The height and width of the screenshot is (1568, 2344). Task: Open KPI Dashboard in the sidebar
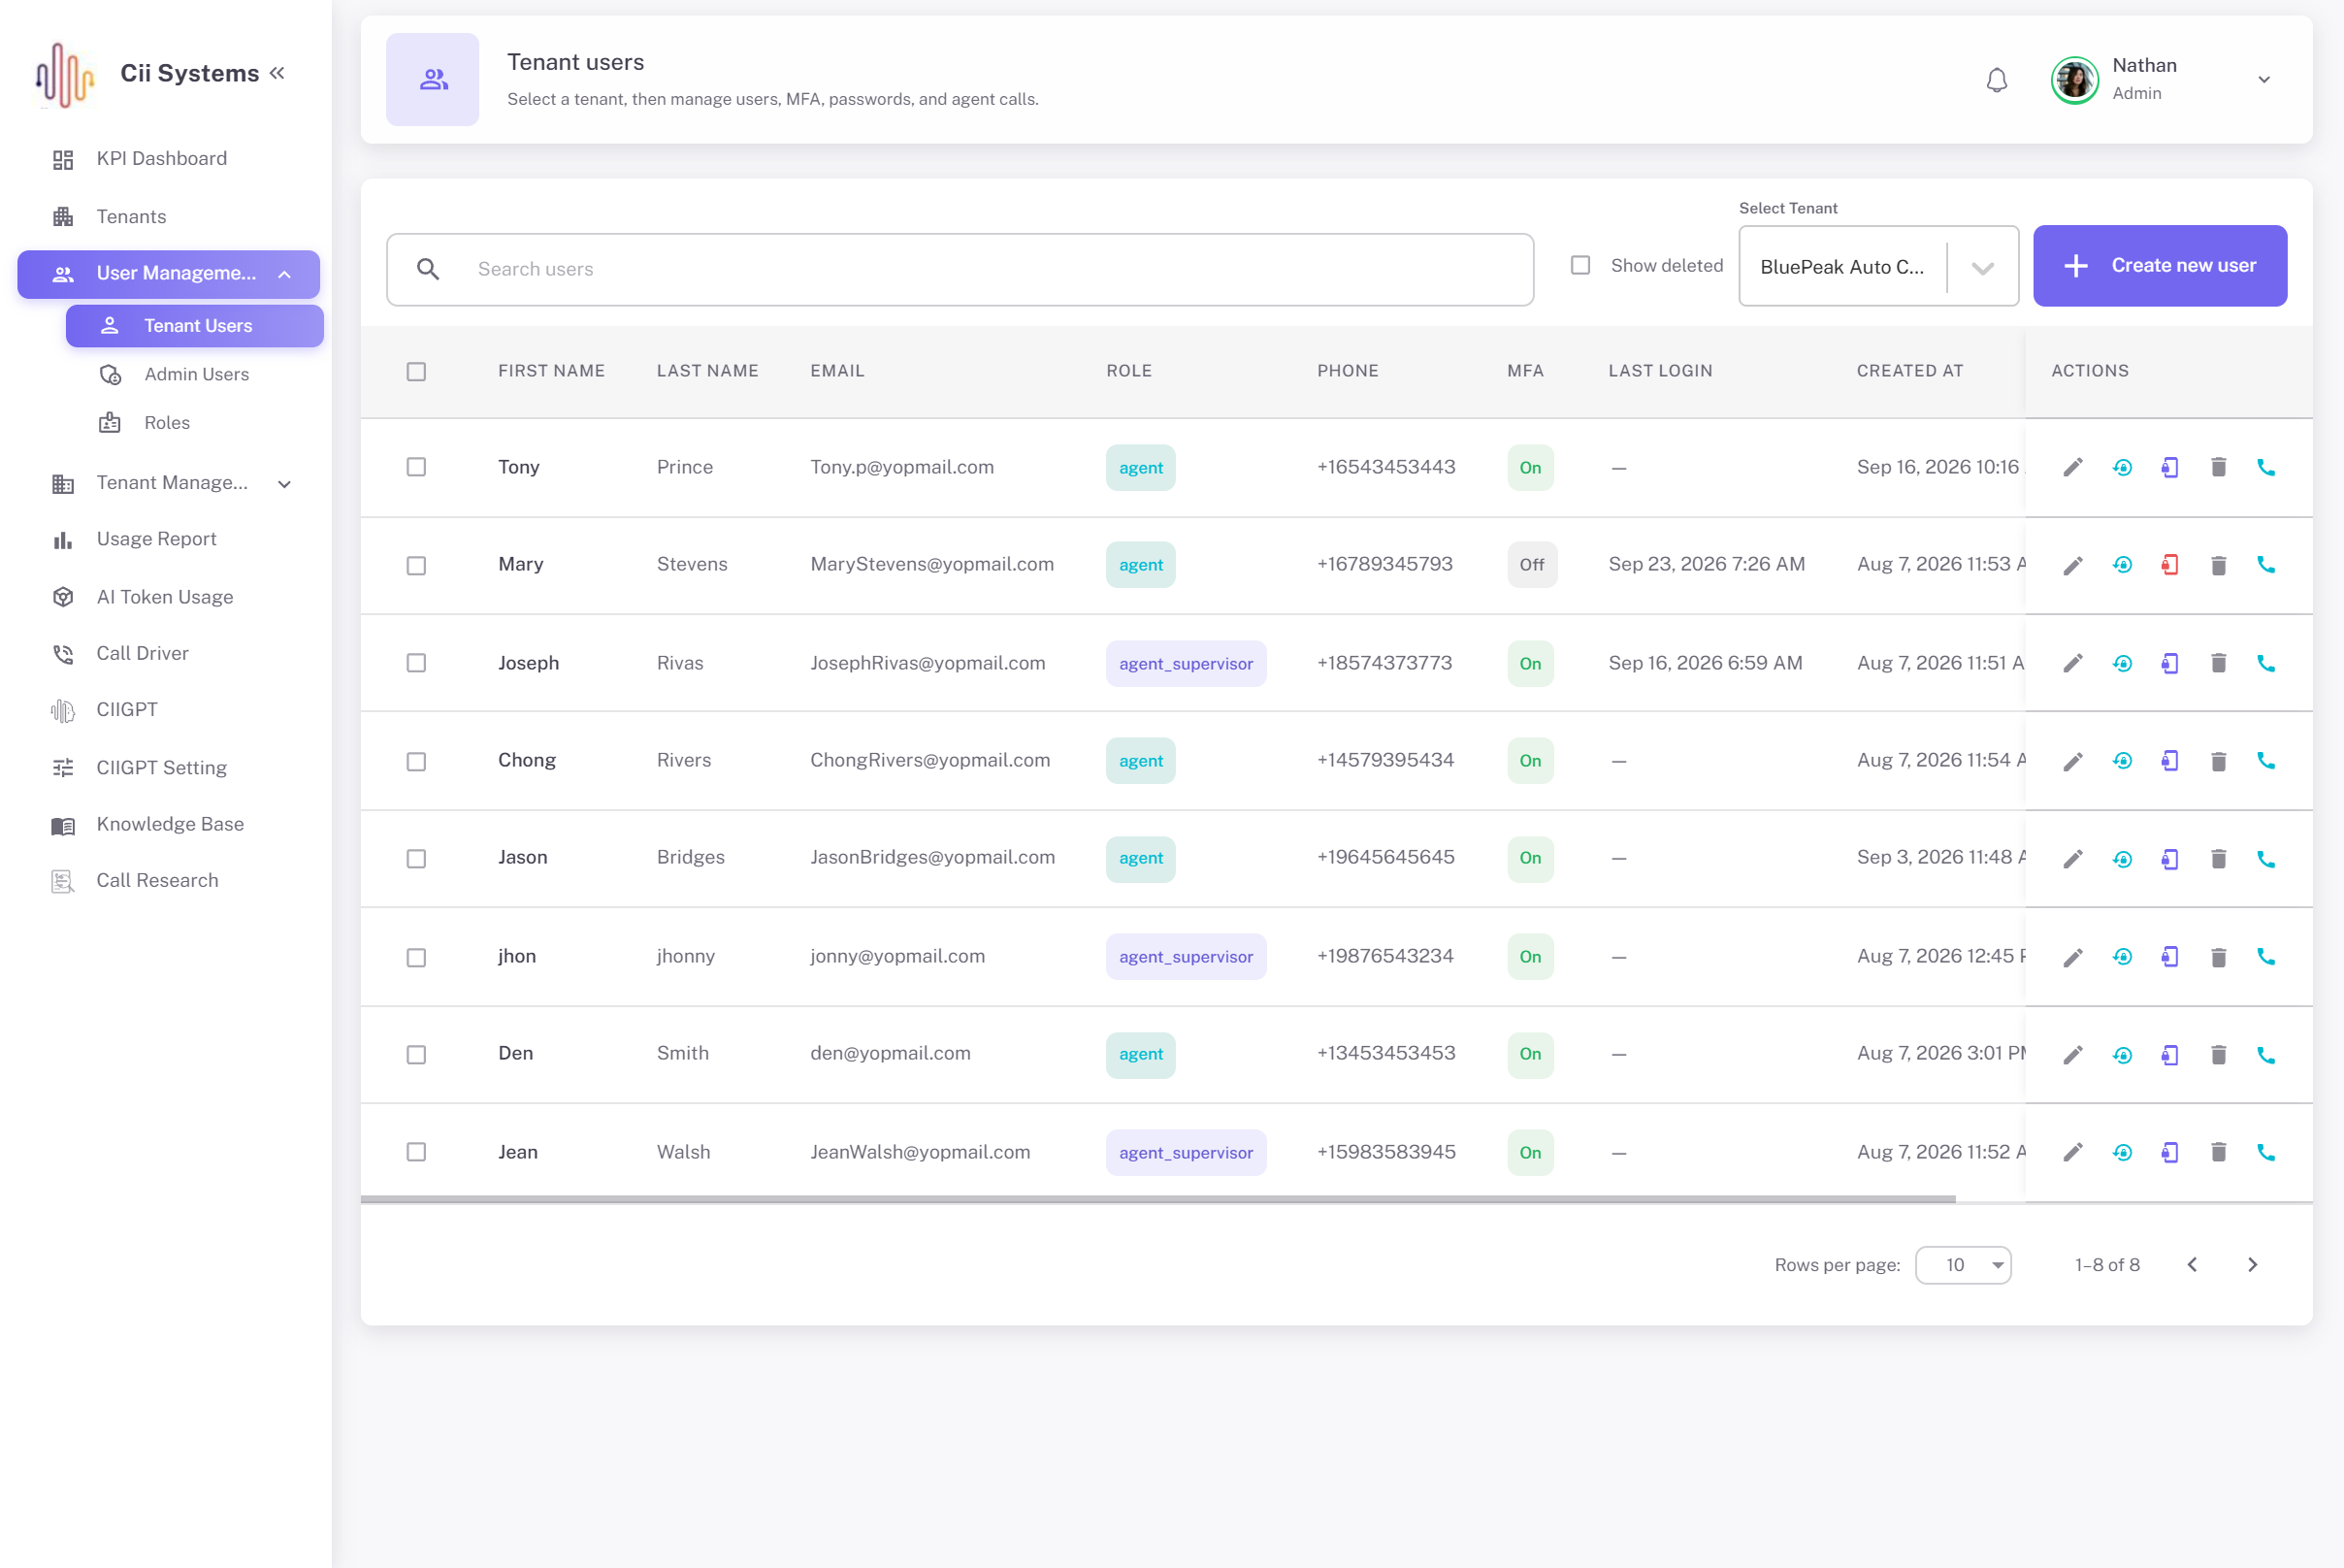168,159
